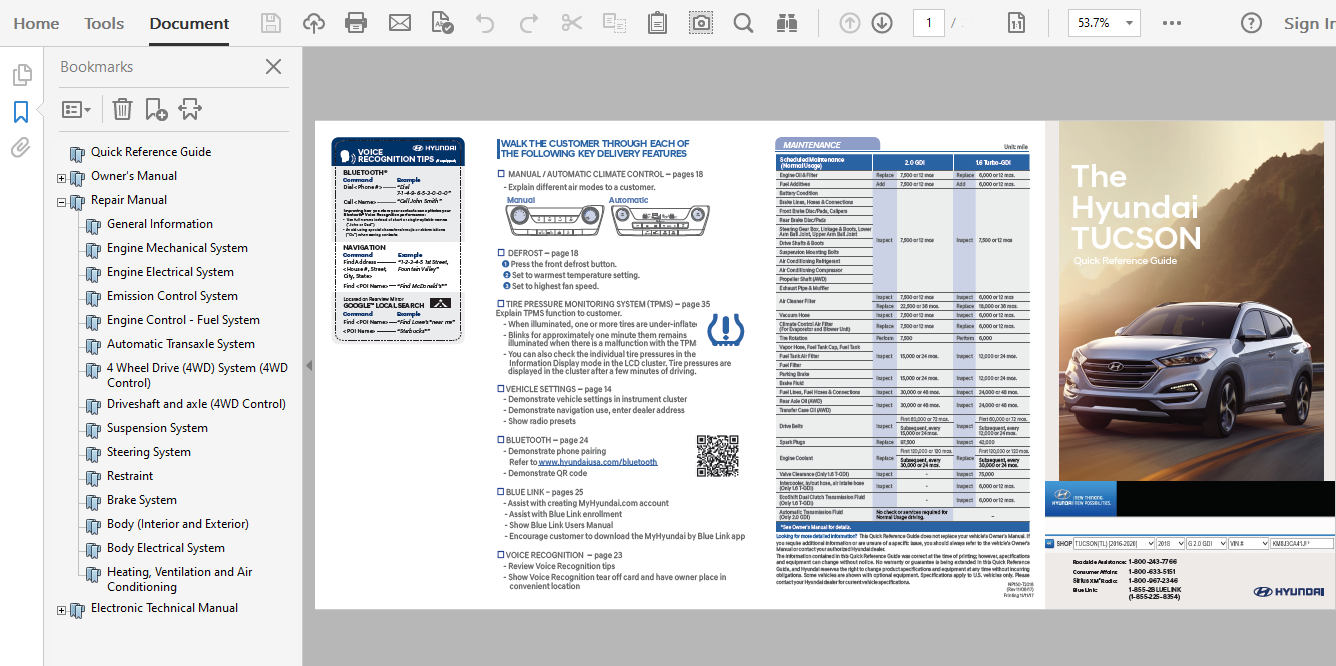This screenshot has height=666, width=1336.
Task: Go to next page arrow
Action: pyautogui.click(x=881, y=23)
